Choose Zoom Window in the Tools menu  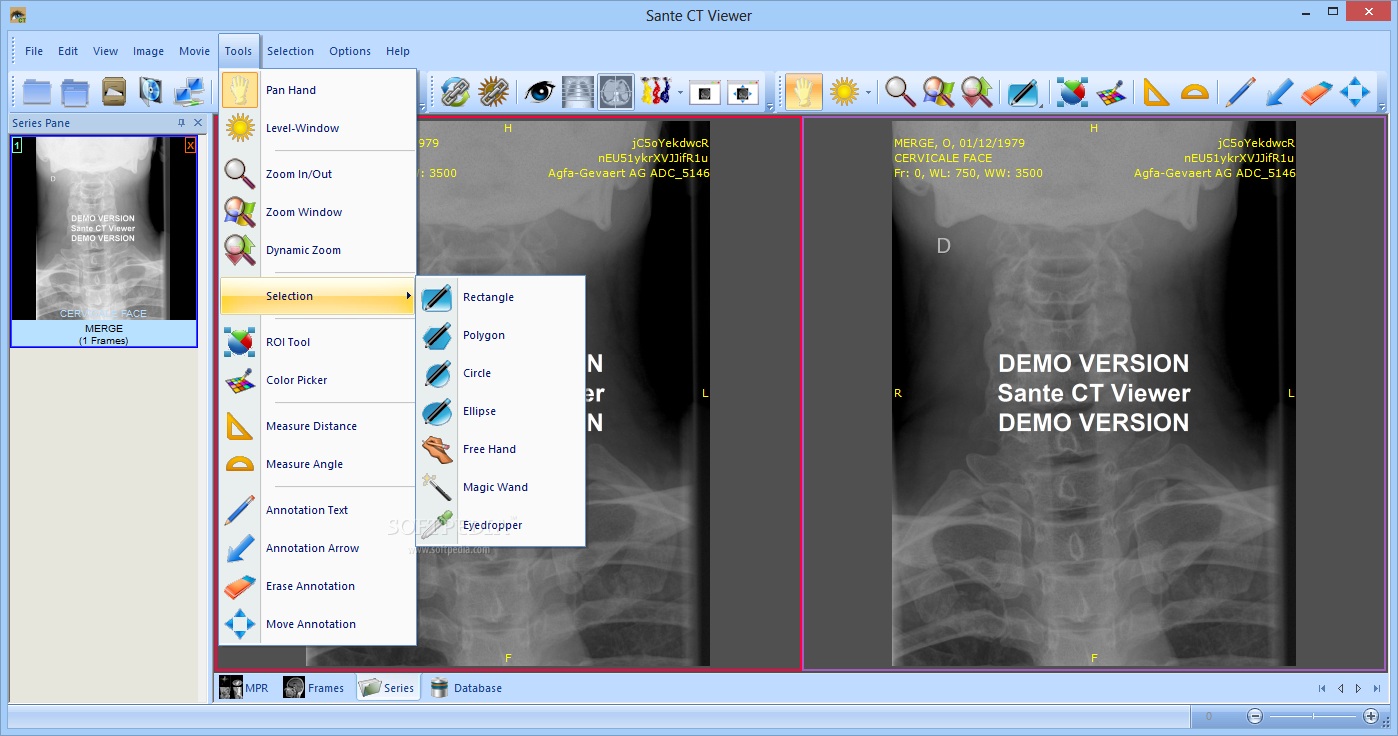(x=318, y=212)
